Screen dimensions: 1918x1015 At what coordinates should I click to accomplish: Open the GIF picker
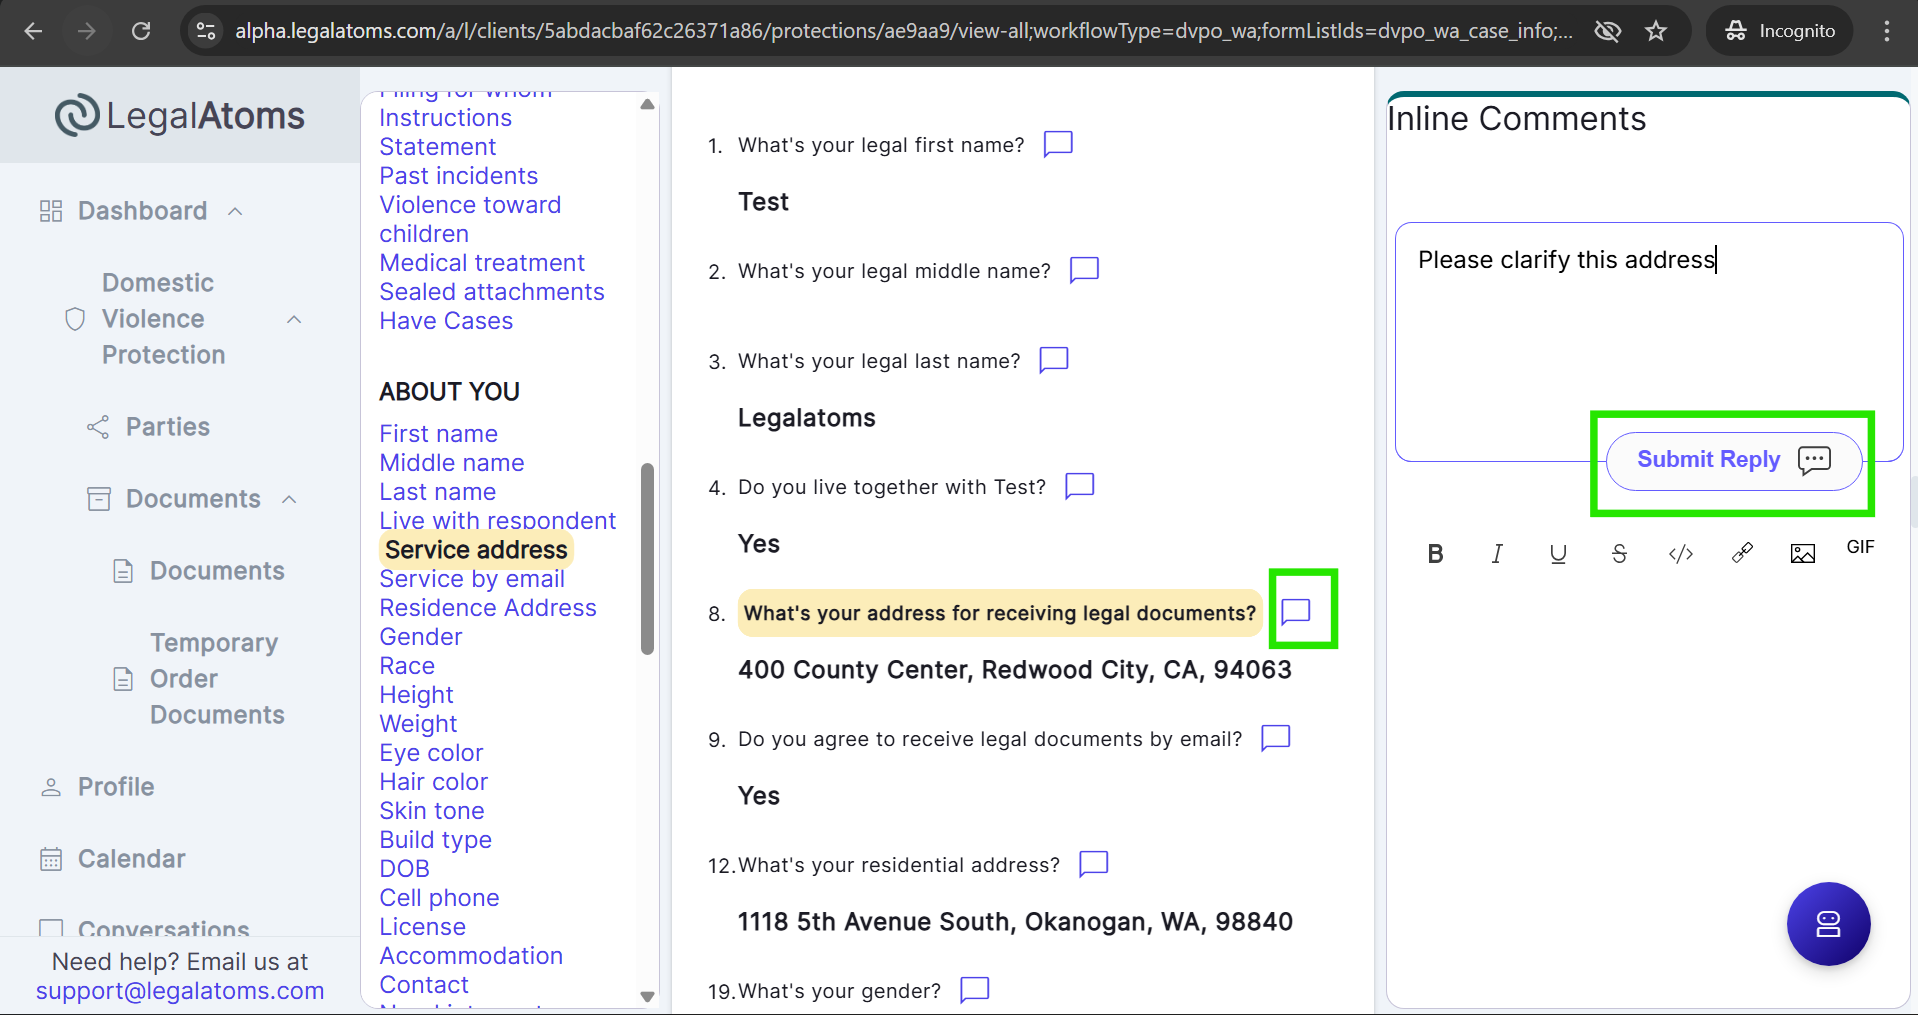[x=1860, y=547]
